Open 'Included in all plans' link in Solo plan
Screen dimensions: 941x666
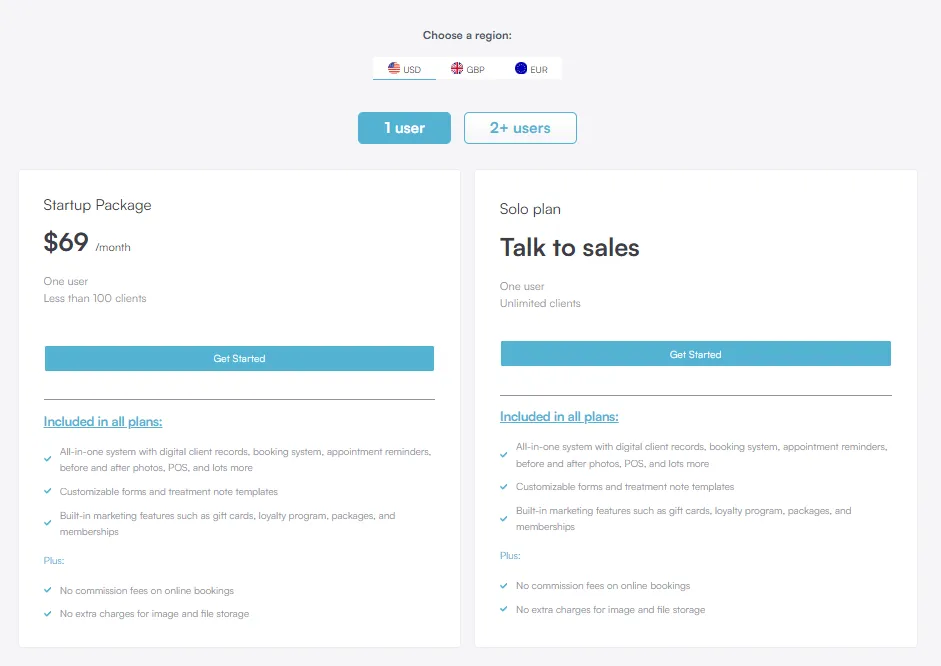tap(559, 416)
